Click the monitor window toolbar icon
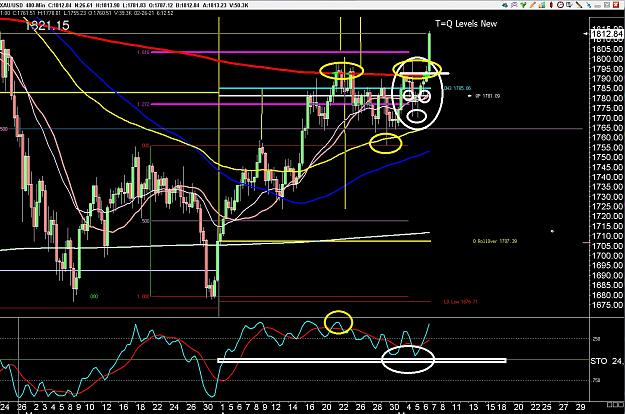 [569, 5]
